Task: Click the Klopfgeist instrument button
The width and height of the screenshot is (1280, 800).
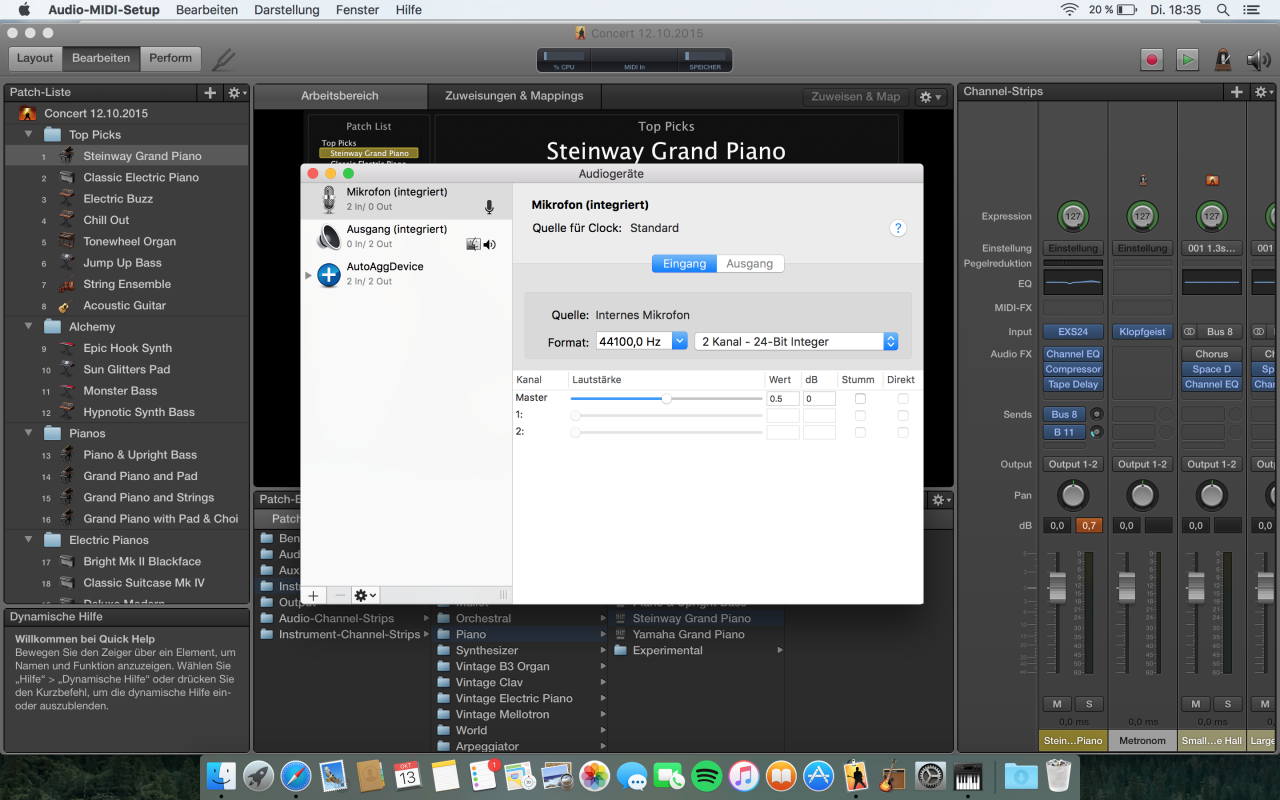Action: coord(1142,332)
